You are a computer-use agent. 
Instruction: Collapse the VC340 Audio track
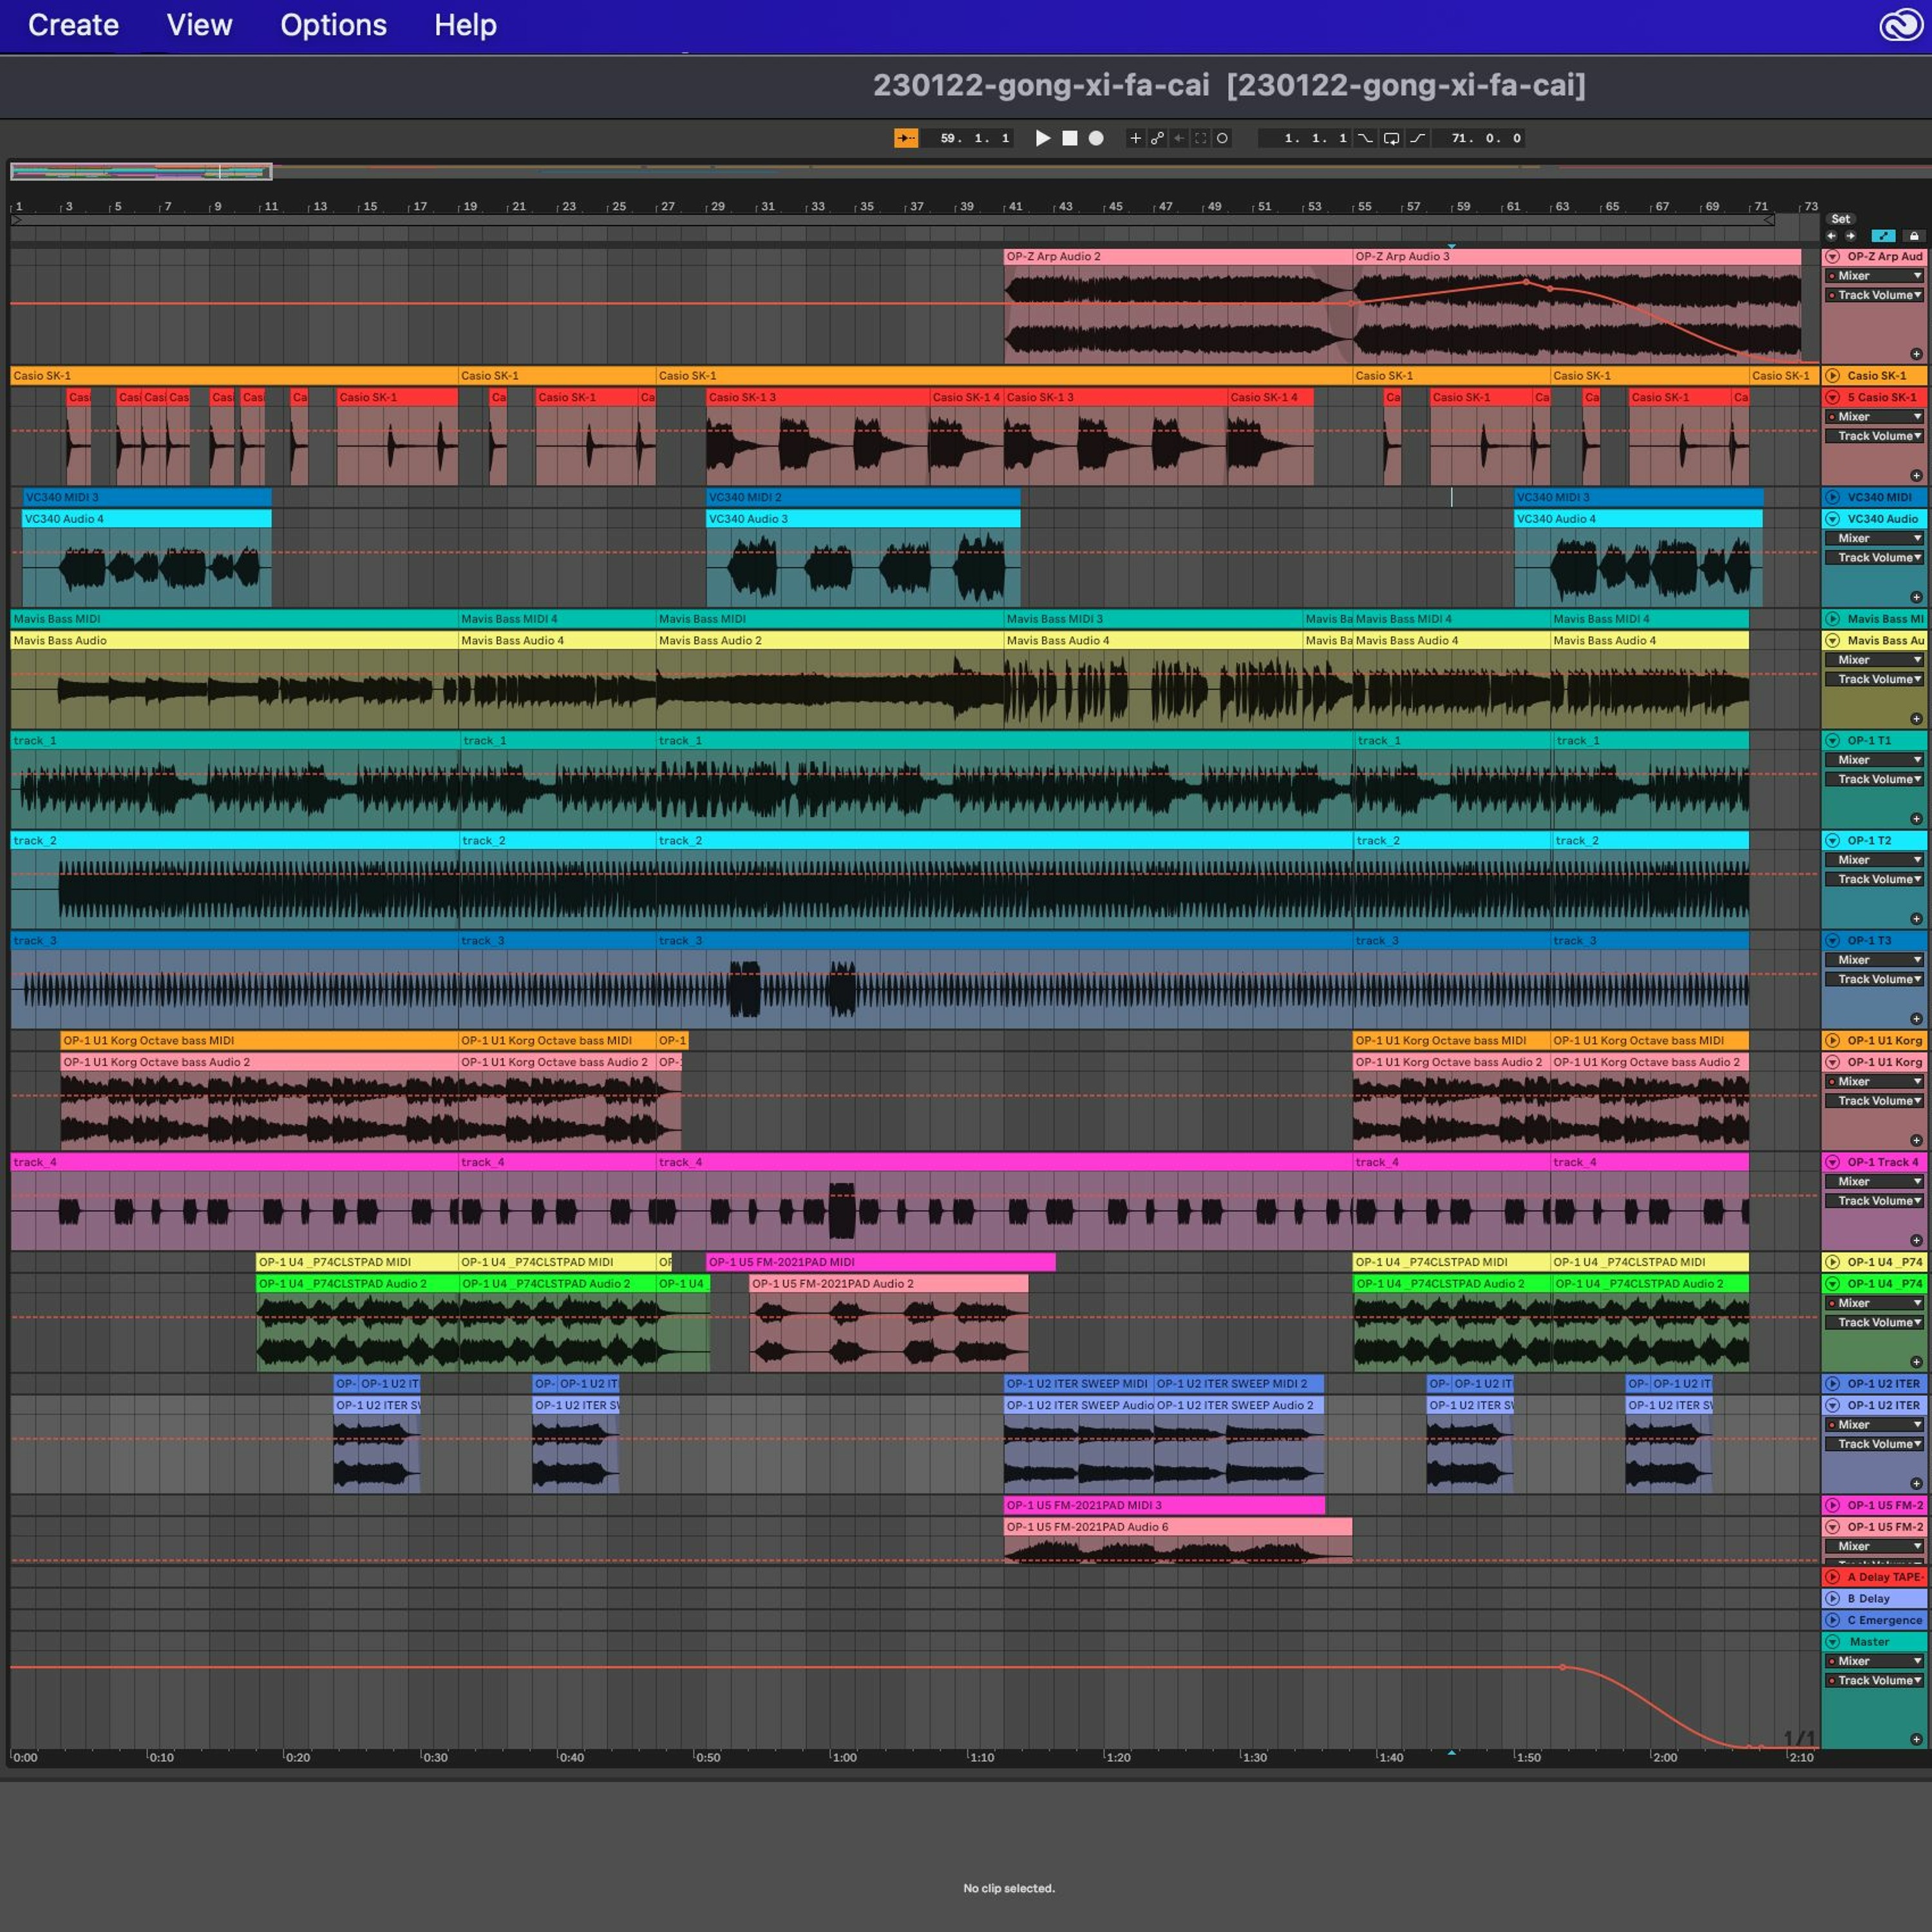click(1832, 519)
